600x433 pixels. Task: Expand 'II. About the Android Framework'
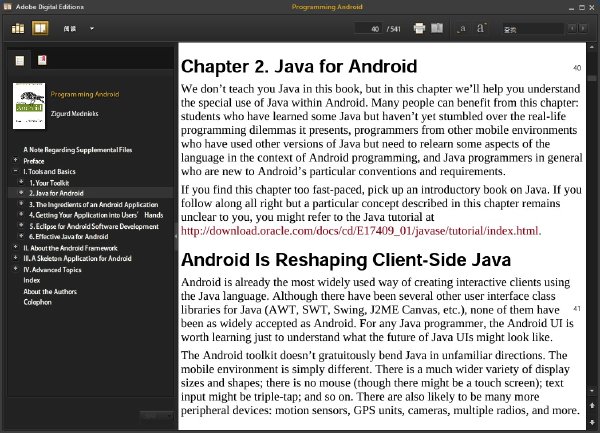click(x=16, y=247)
